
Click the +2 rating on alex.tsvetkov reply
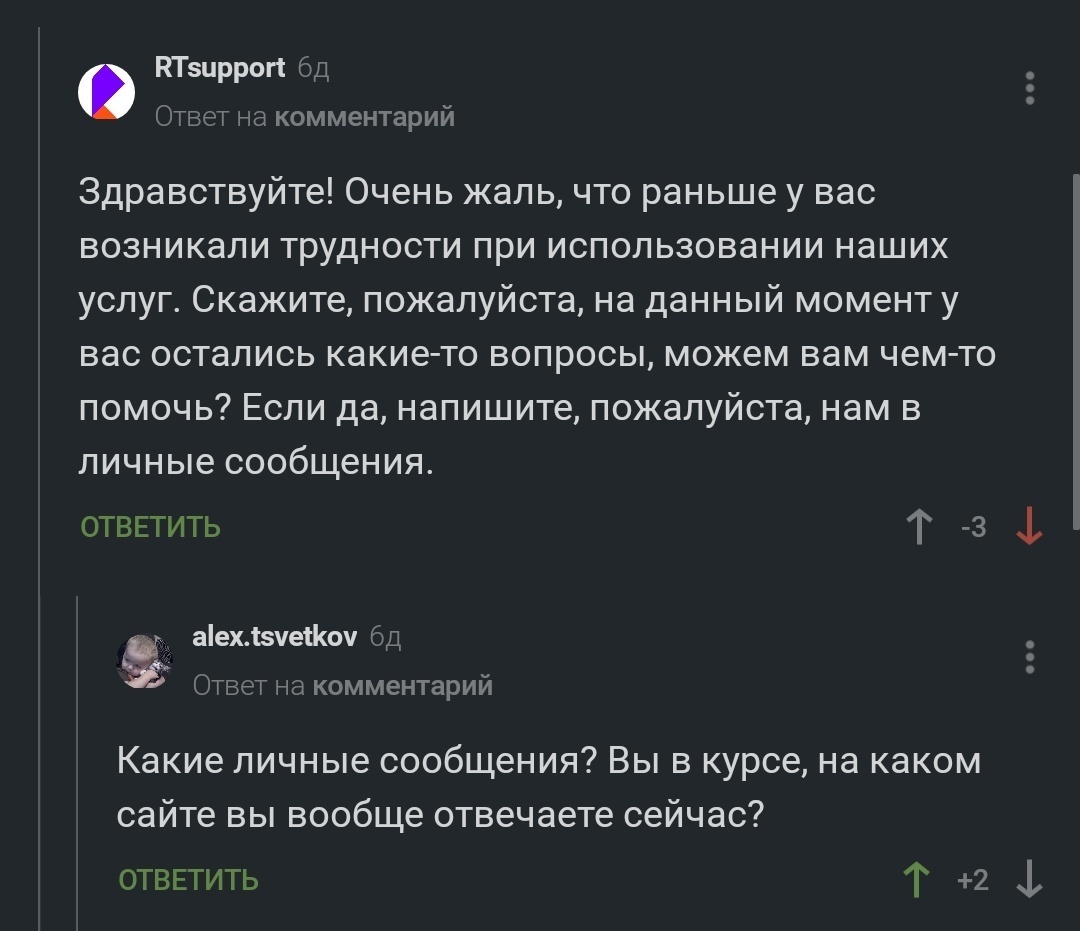pos(972,880)
